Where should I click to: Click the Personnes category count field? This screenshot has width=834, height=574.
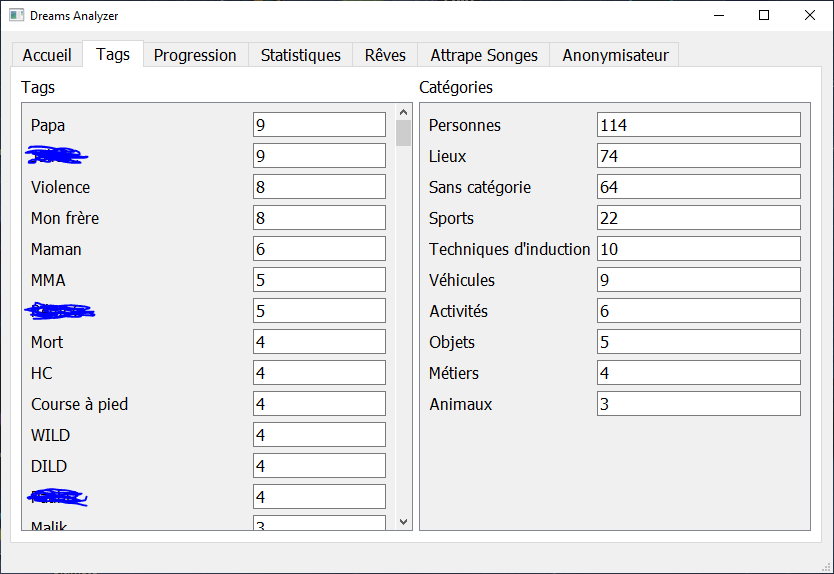click(698, 125)
